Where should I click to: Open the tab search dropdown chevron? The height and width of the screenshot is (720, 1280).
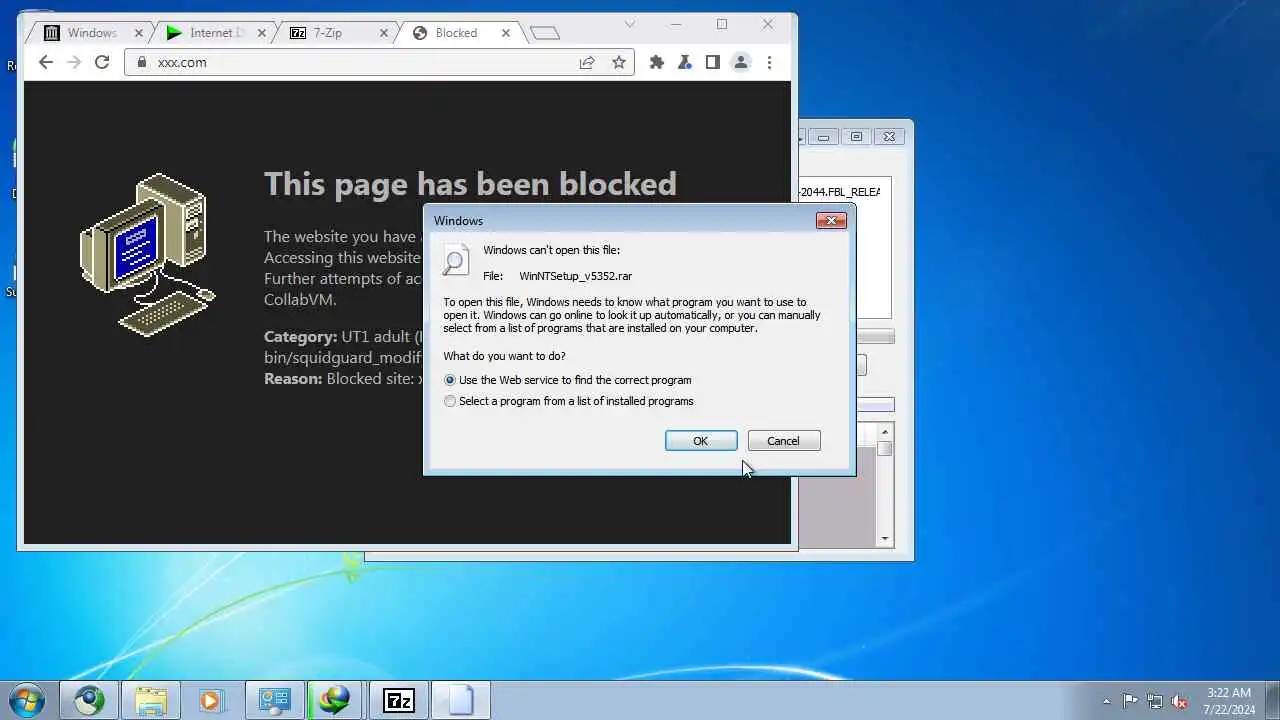(630, 23)
